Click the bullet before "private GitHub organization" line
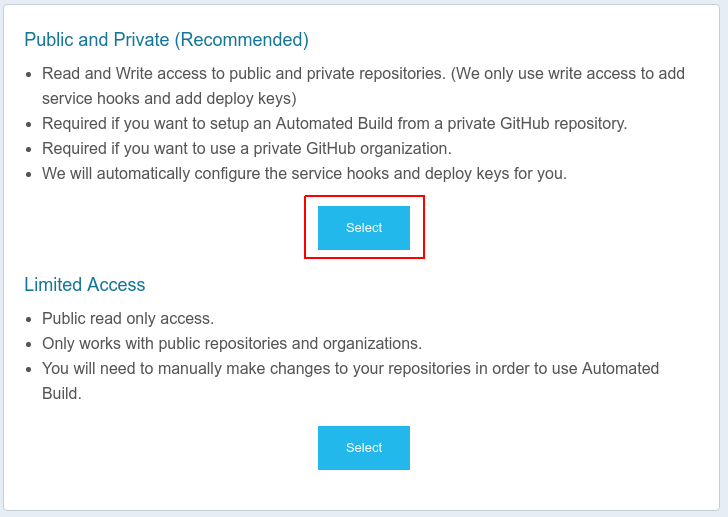728x517 pixels. point(31,149)
